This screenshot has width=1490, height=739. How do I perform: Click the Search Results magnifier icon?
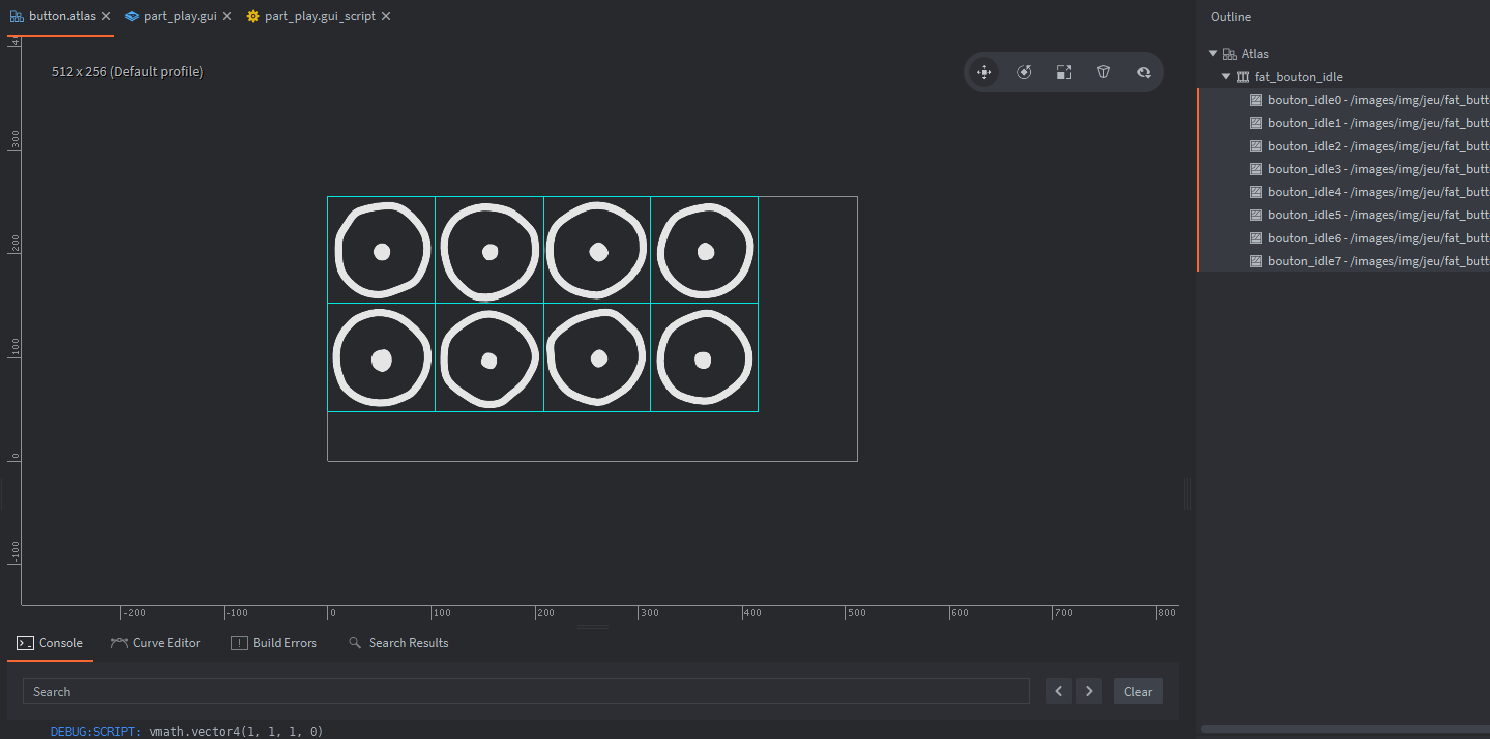(355, 643)
